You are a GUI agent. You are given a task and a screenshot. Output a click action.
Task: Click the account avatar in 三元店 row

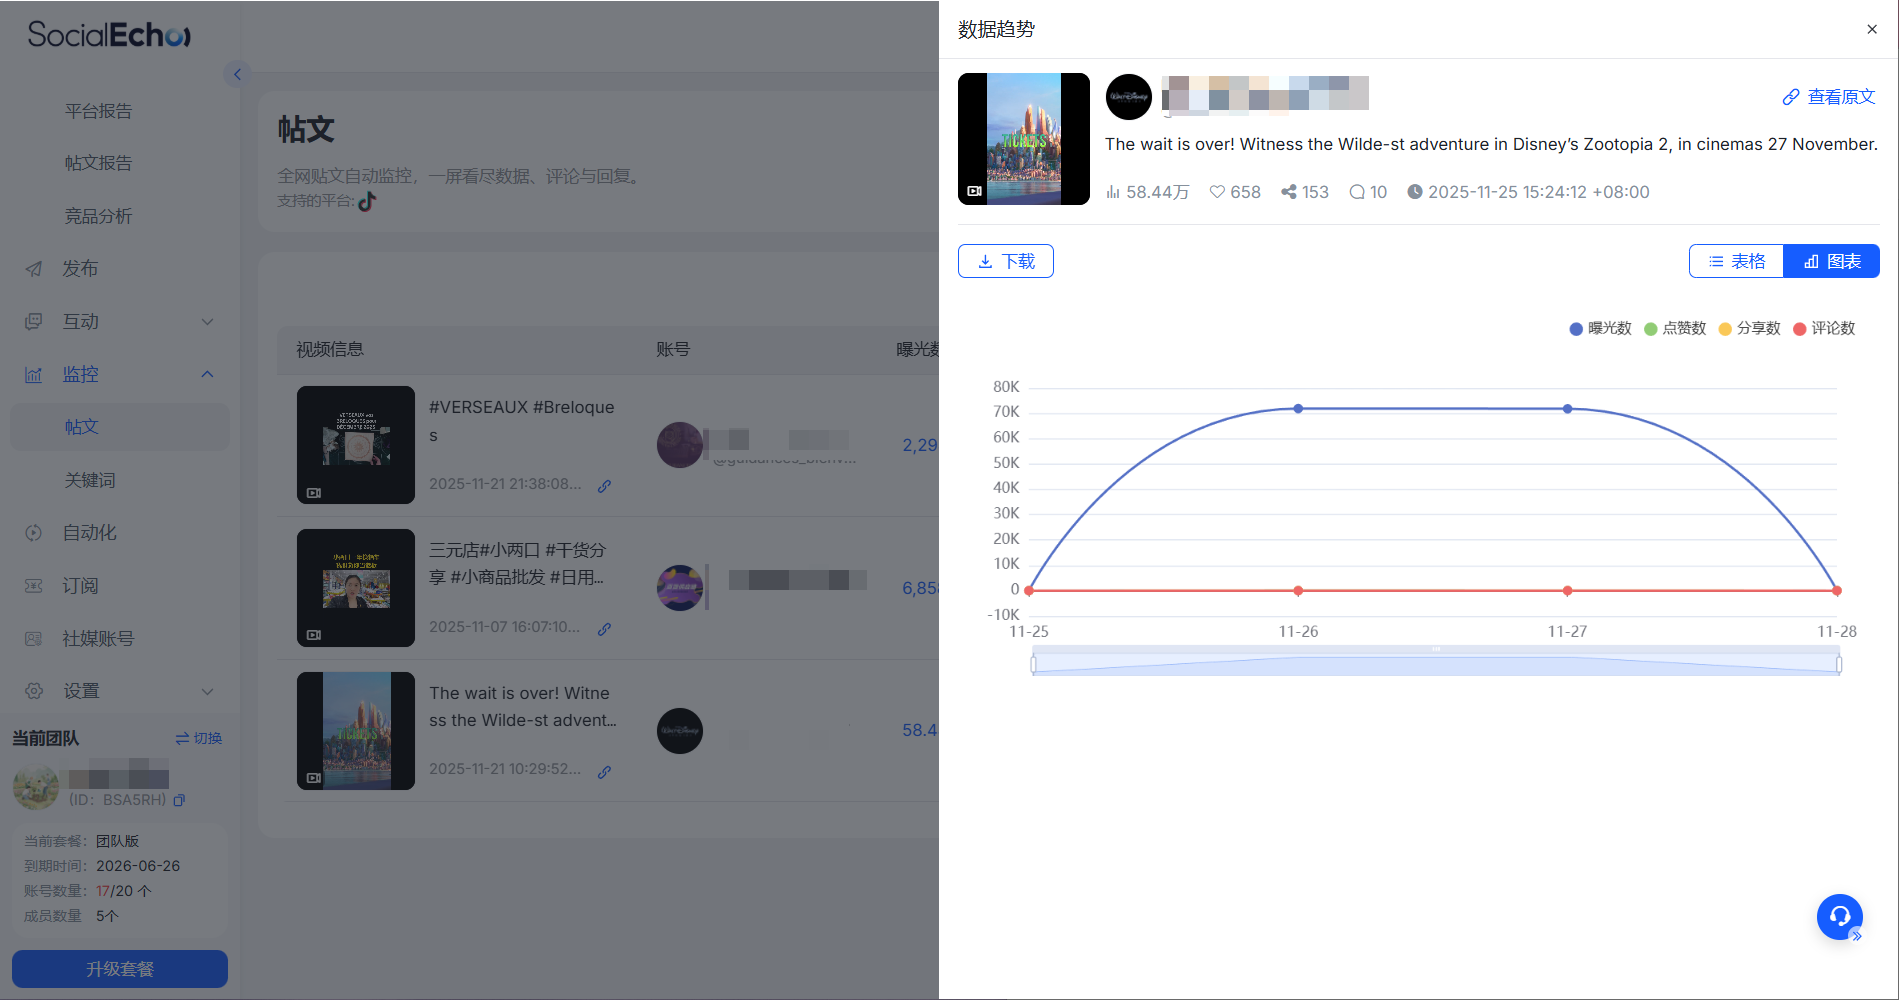coord(680,588)
